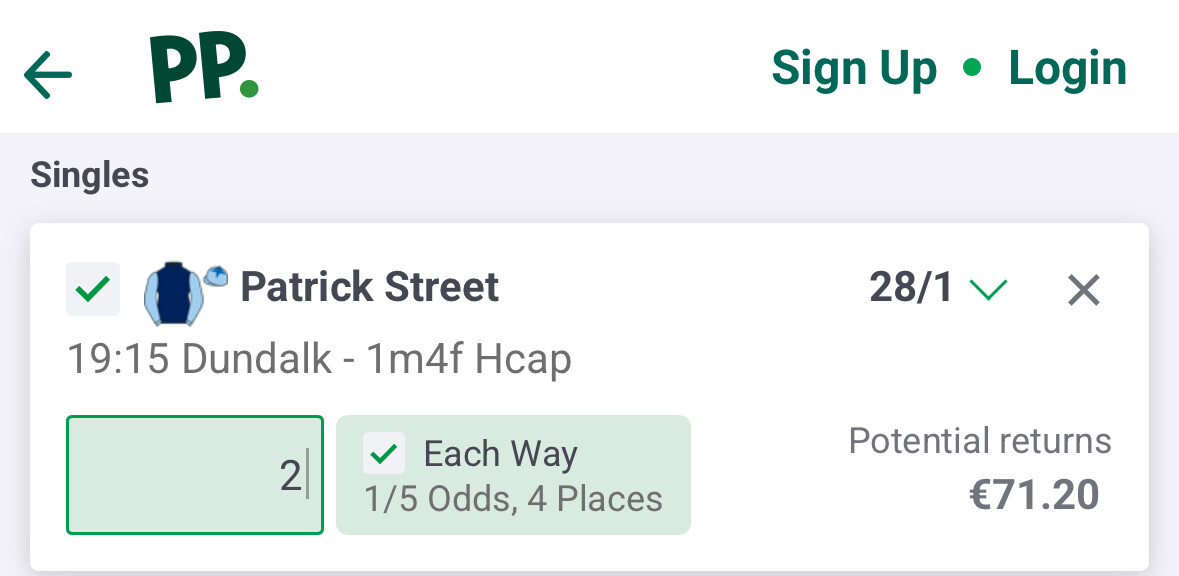This screenshot has height=576, width=1179.
Task: Tap the 1/5 Odds, 4 Places terms
Action: 513,499
